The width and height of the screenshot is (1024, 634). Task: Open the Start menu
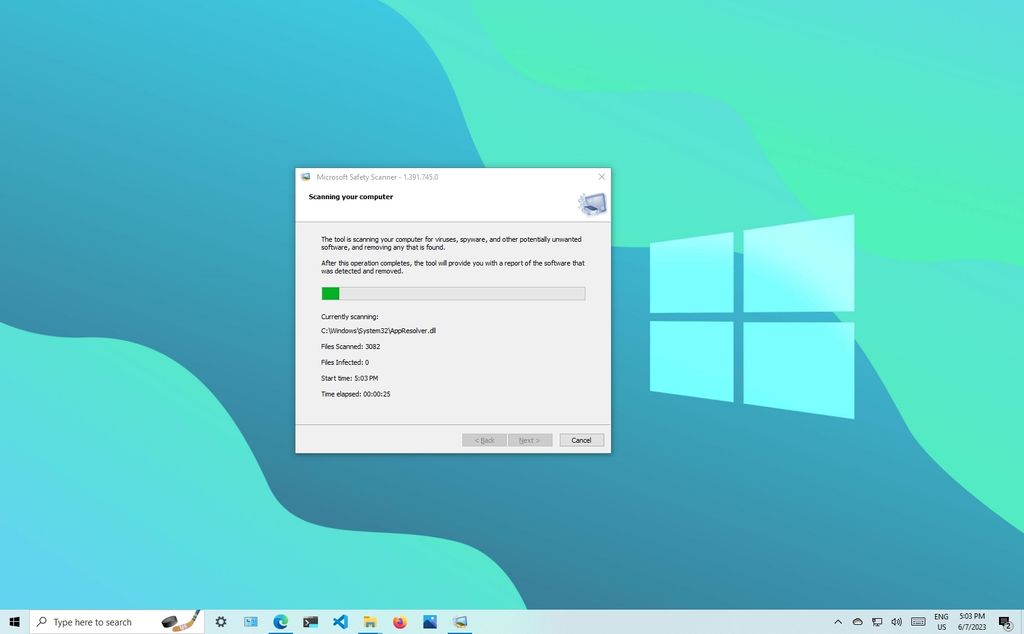[15, 621]
